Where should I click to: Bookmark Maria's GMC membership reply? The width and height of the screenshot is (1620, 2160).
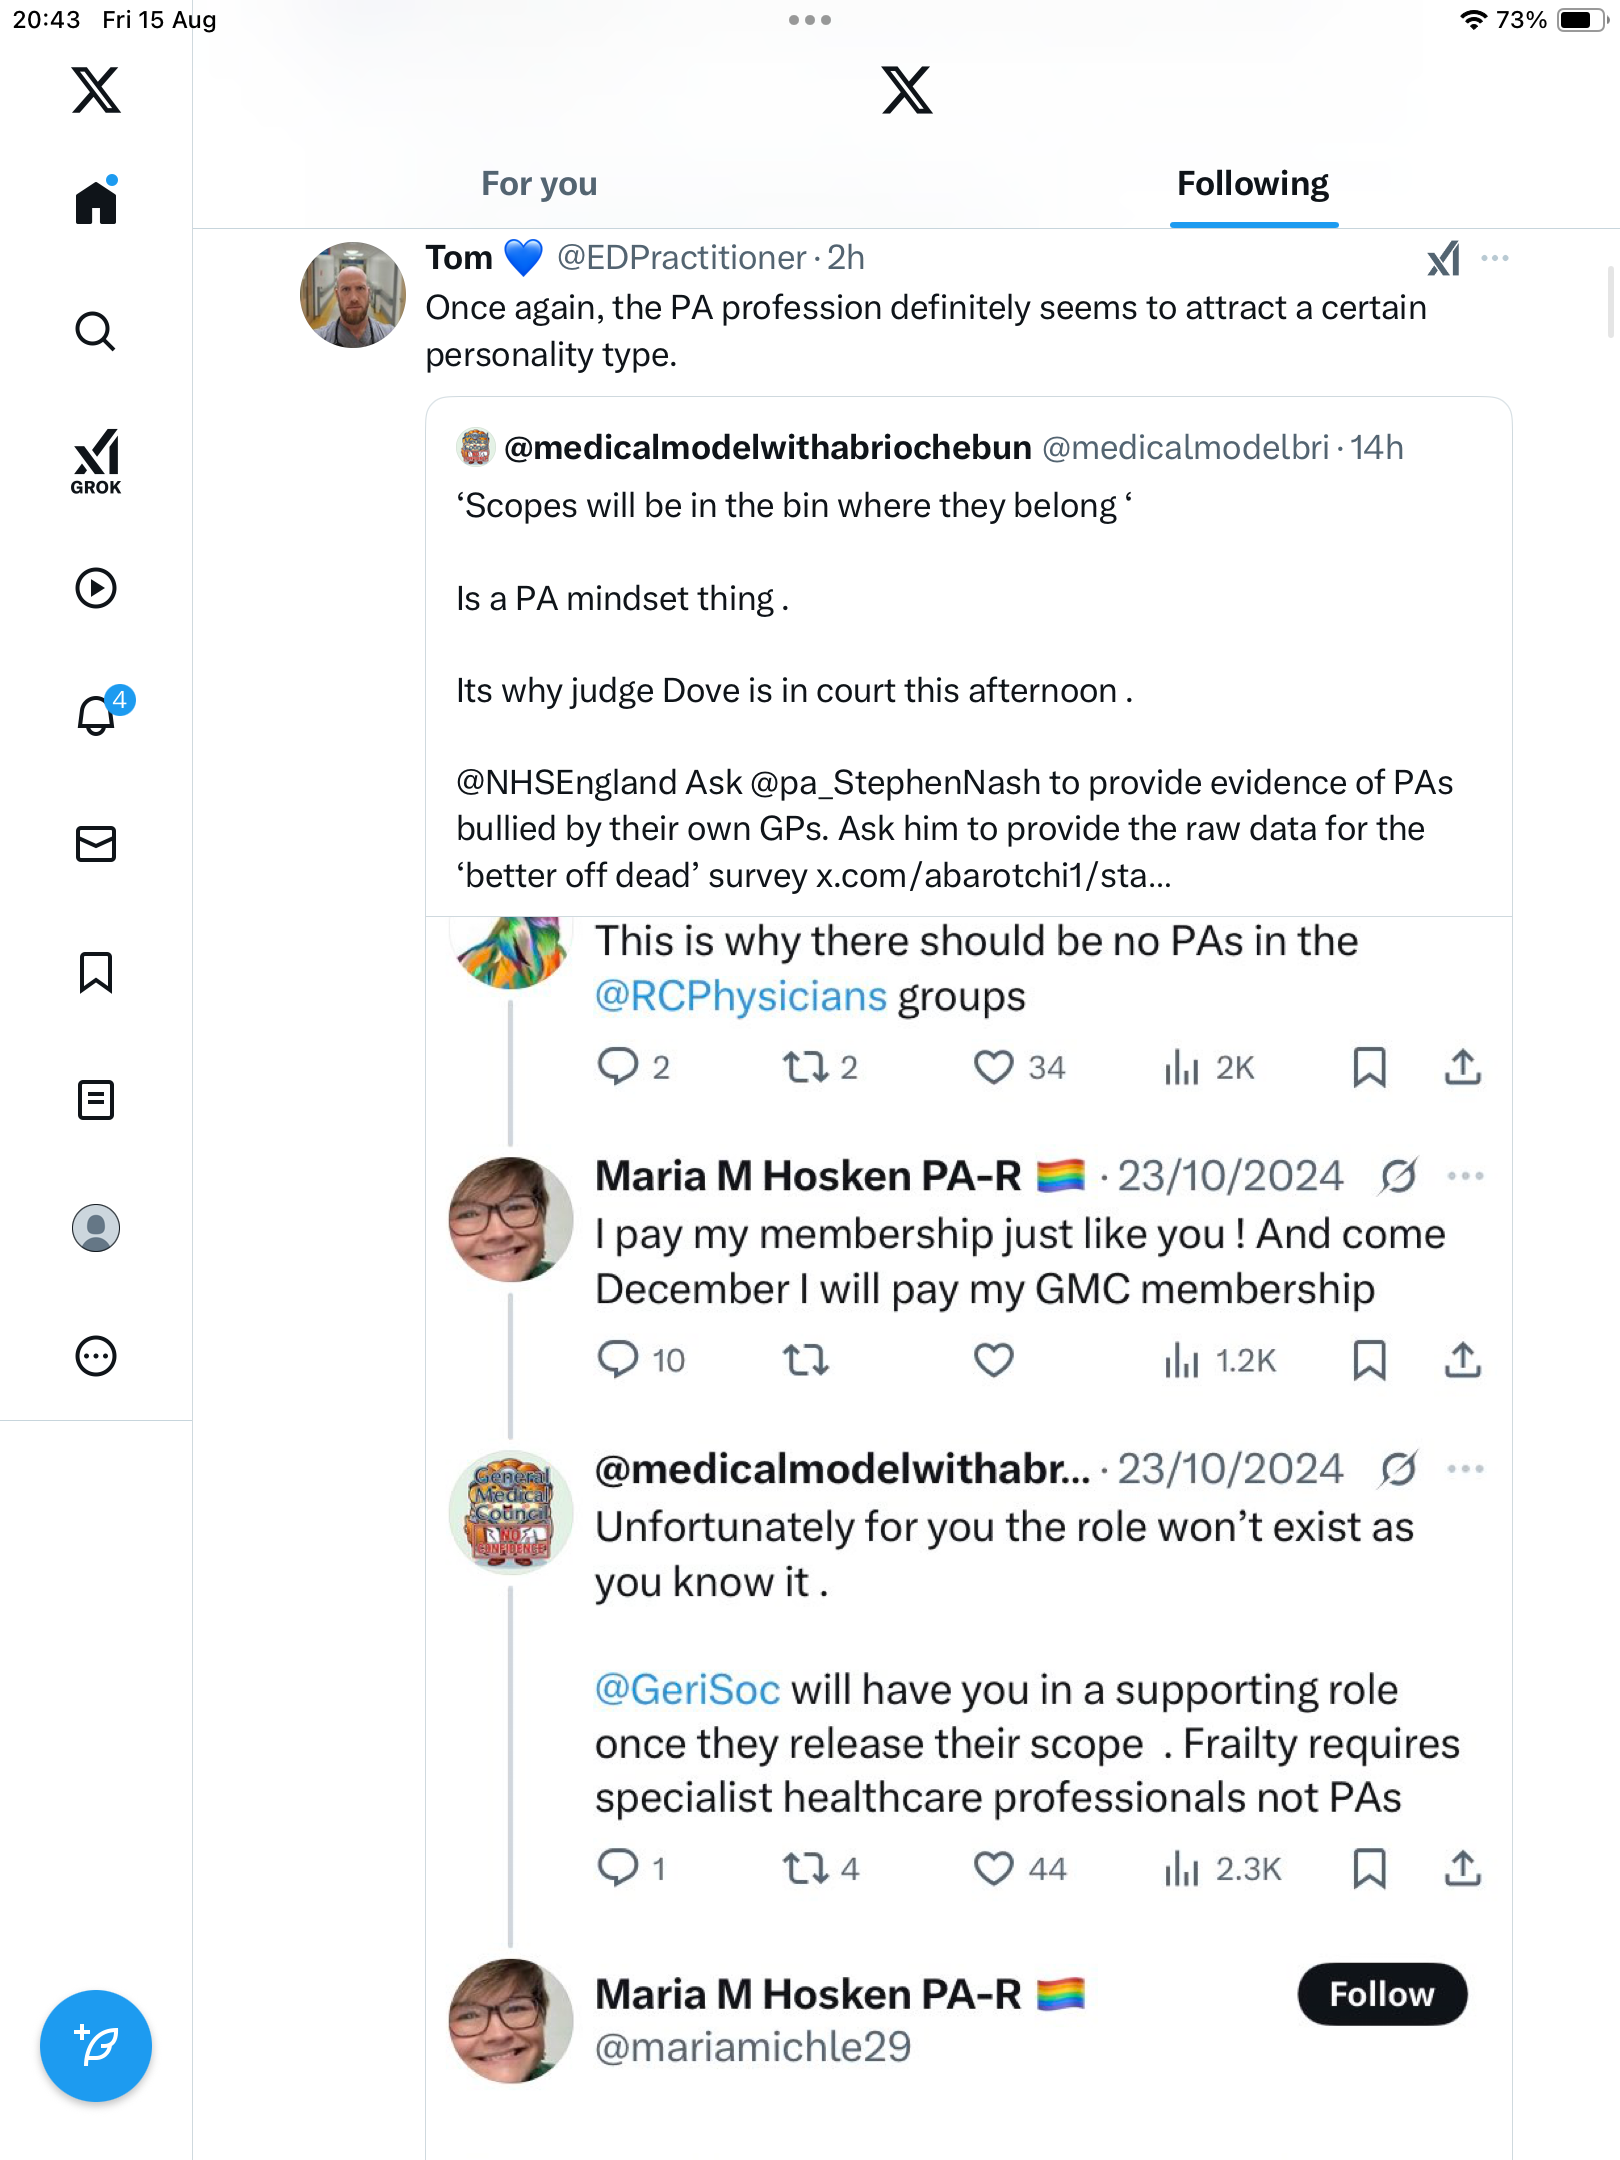point(1369,1360)
